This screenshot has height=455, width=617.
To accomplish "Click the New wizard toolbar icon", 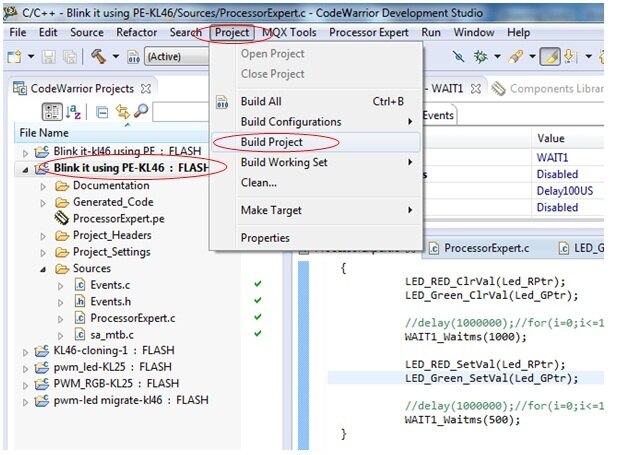I will click(x=14, y=57).
